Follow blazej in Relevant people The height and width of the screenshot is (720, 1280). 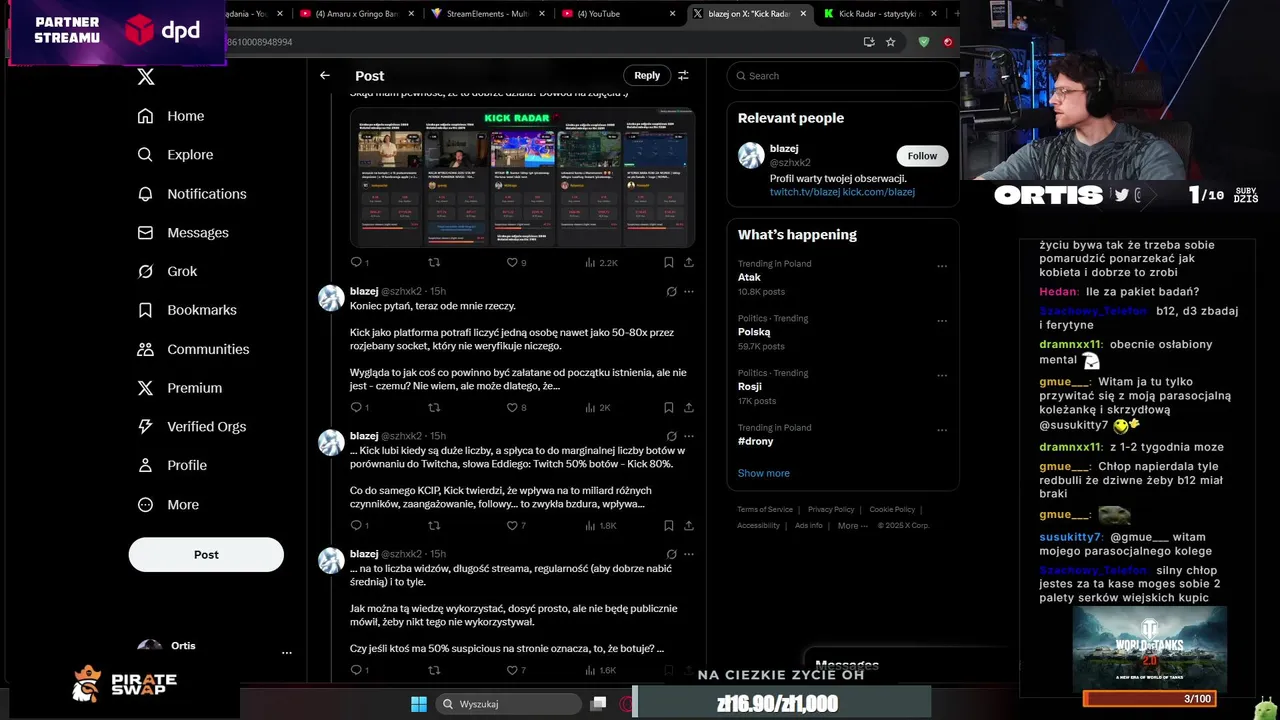click(922, 156)
